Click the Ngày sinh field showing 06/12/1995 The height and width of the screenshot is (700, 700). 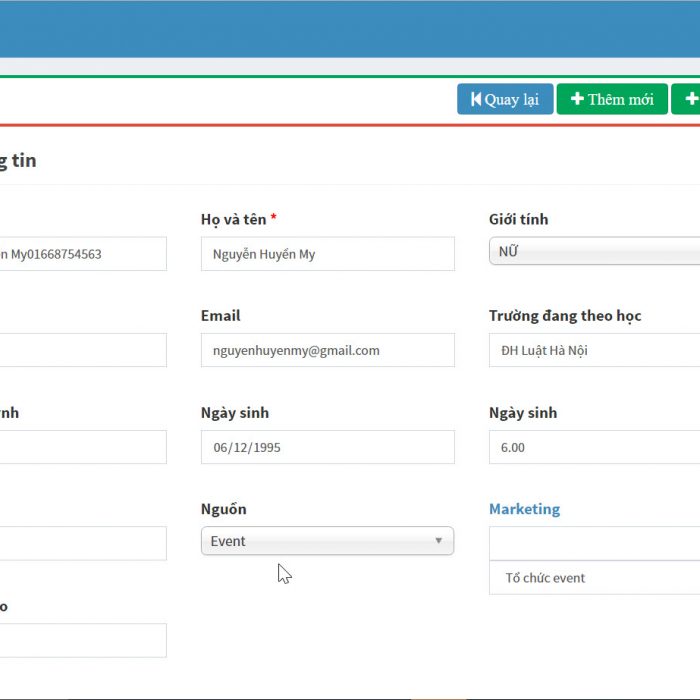[x=327, y=447]
